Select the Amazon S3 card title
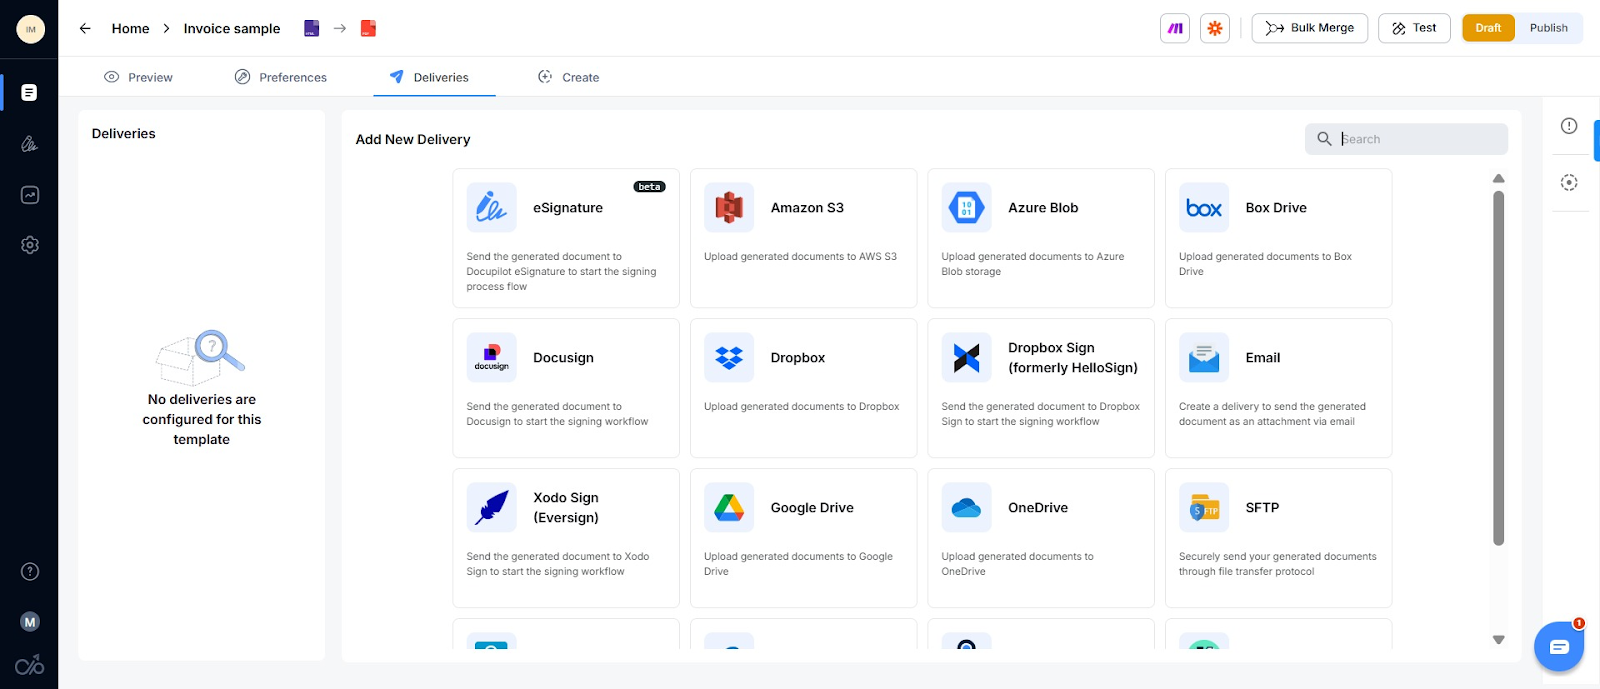 807,208
